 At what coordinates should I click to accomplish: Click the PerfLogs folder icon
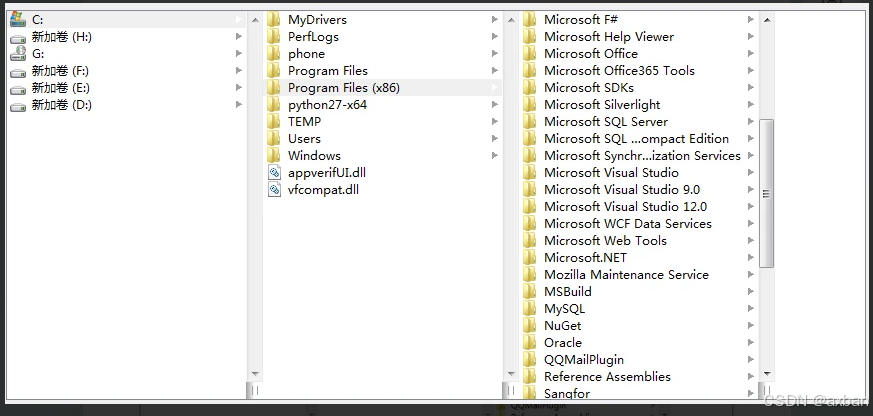[273, 37]
